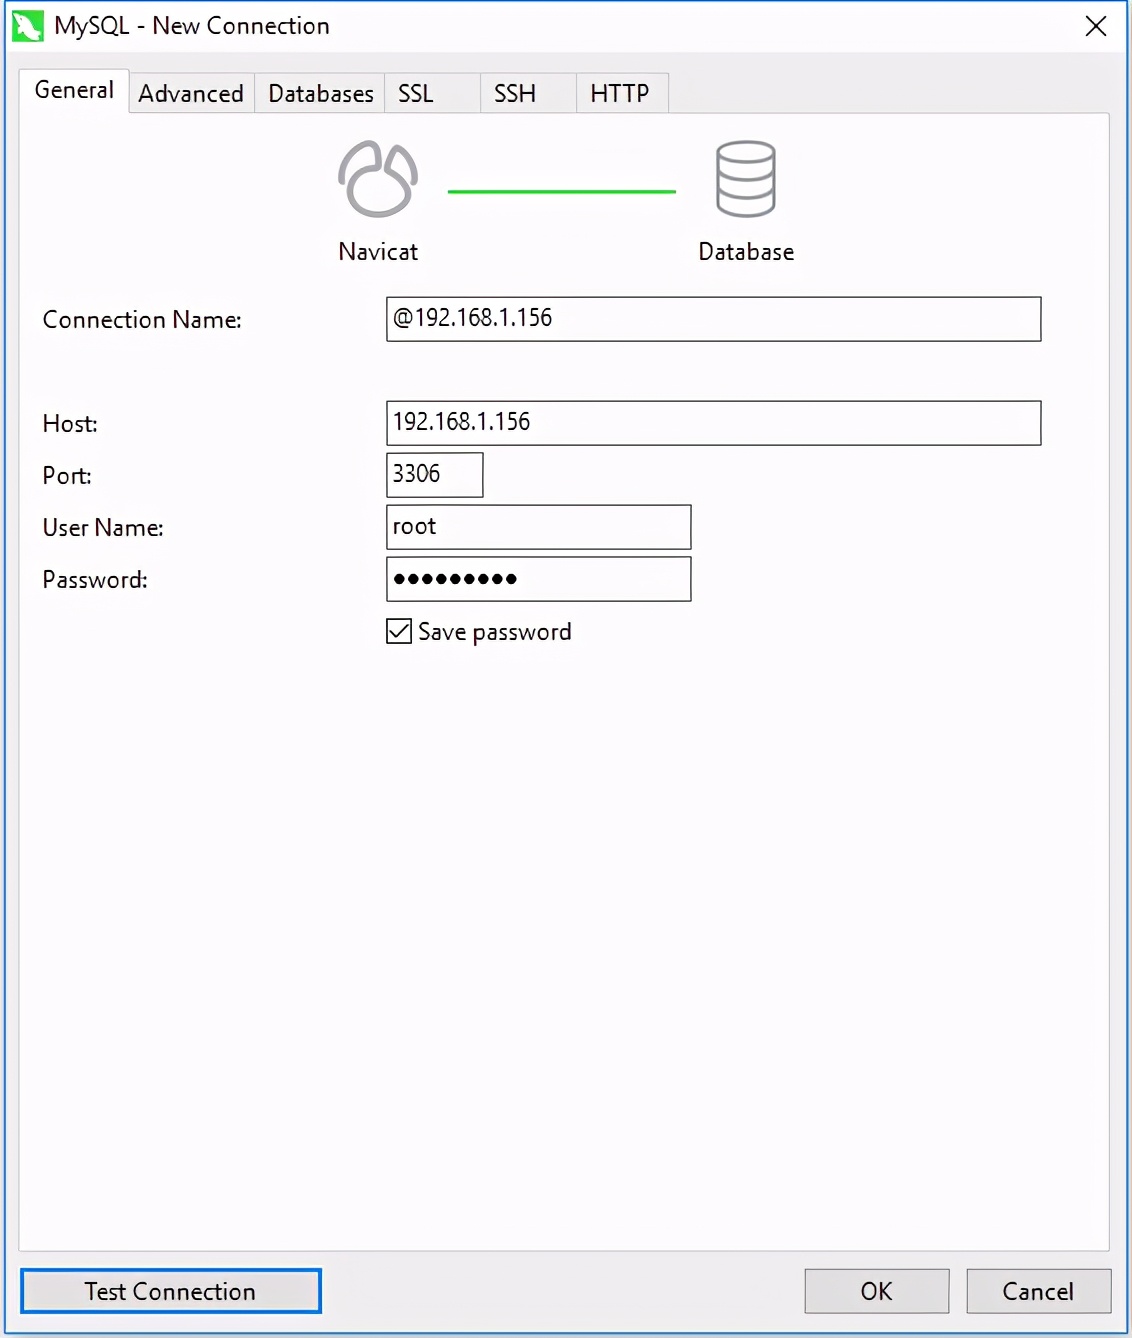The height and width of the screenshot is (1338, 1132).
Task: Close the New Connection window
Action: [x=1096, y=26]
